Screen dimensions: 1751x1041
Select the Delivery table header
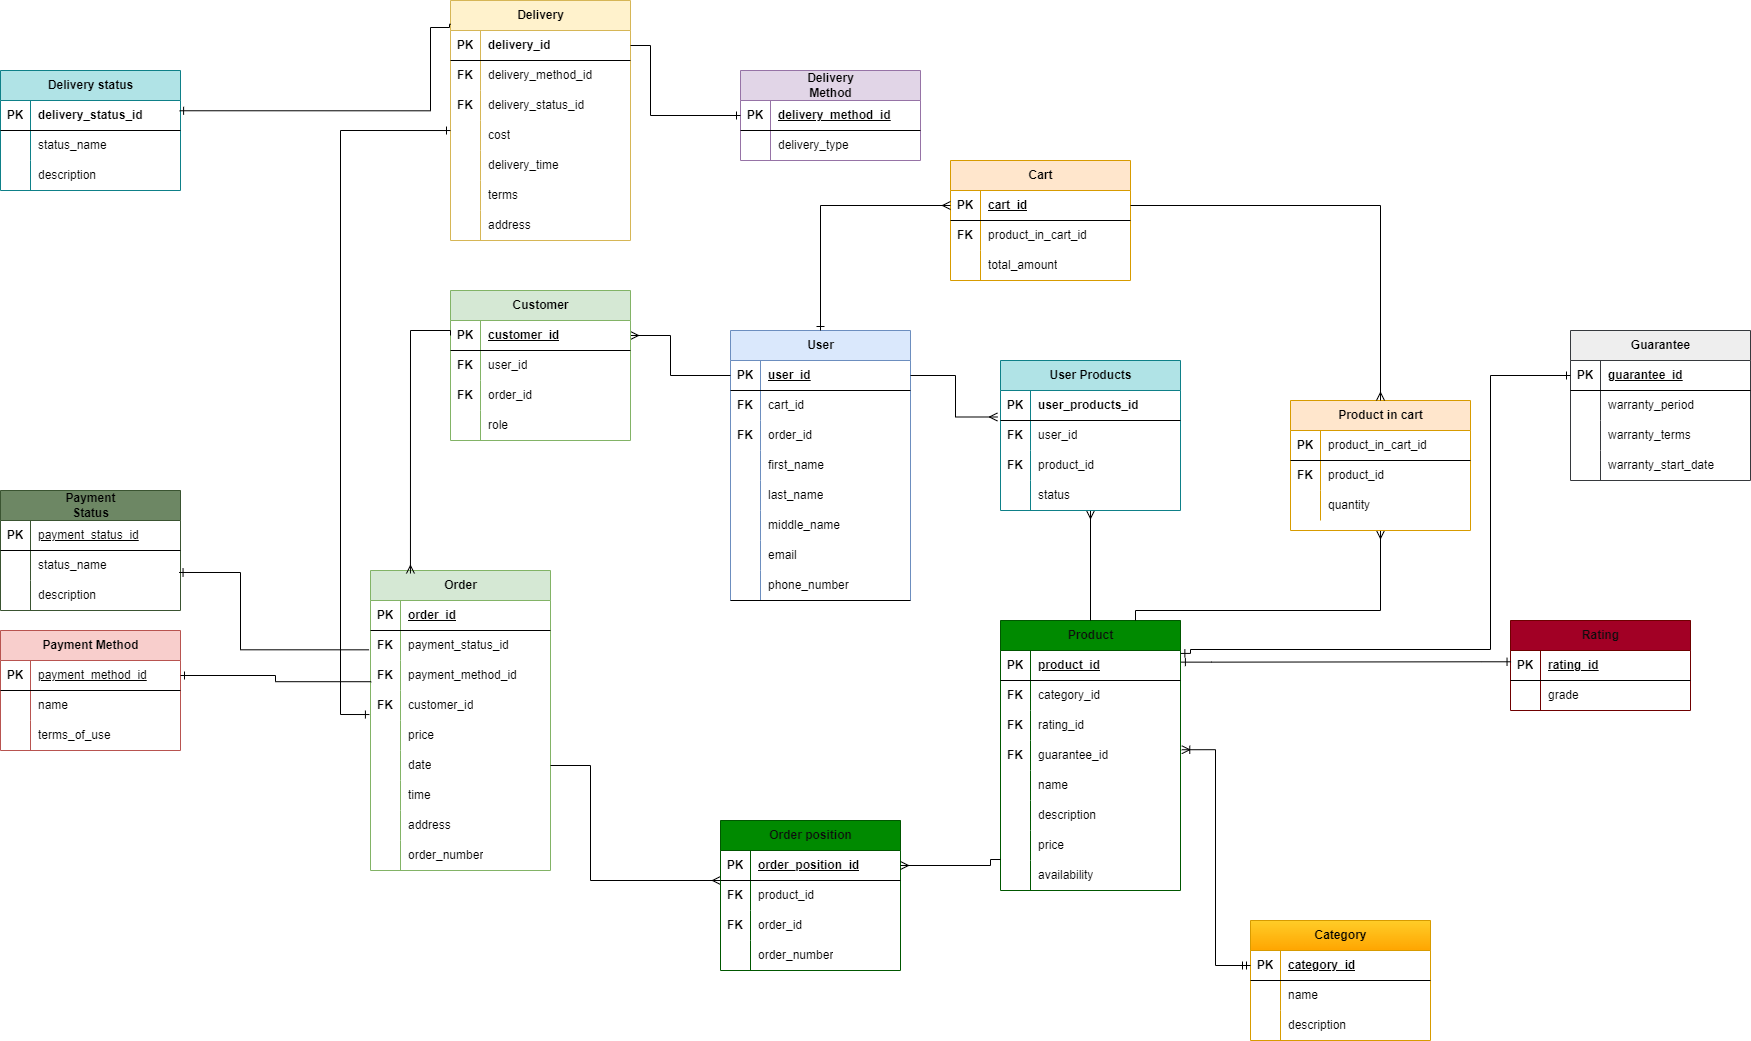[x=540, y=15]
